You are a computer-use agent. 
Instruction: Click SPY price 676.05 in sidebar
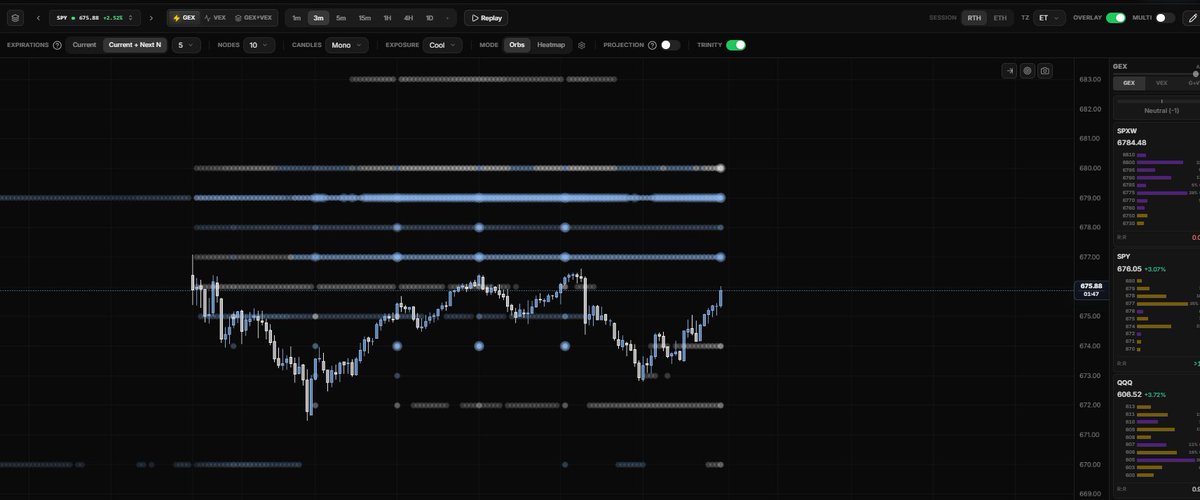pyautogui.click(x=1129, y=268)
